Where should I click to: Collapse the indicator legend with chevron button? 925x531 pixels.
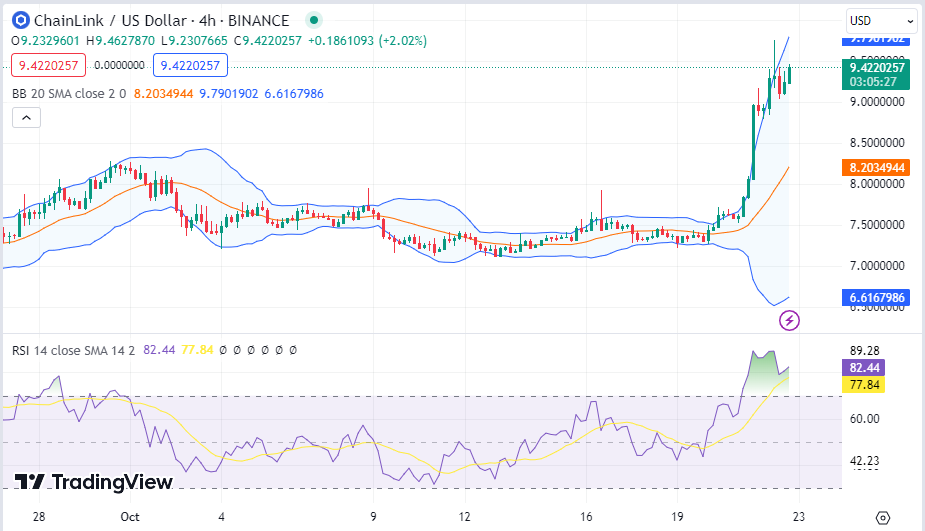pyautogui.click(x=27, y=118)
